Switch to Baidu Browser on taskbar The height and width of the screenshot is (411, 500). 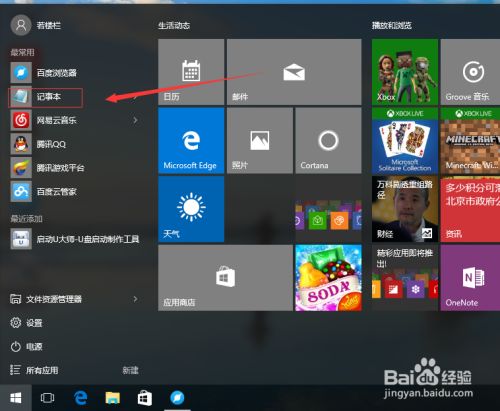tap(177, 398)
